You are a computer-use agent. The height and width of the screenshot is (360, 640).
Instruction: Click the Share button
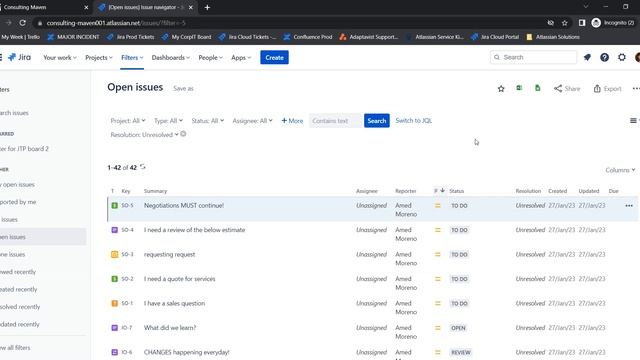(567, 89)
